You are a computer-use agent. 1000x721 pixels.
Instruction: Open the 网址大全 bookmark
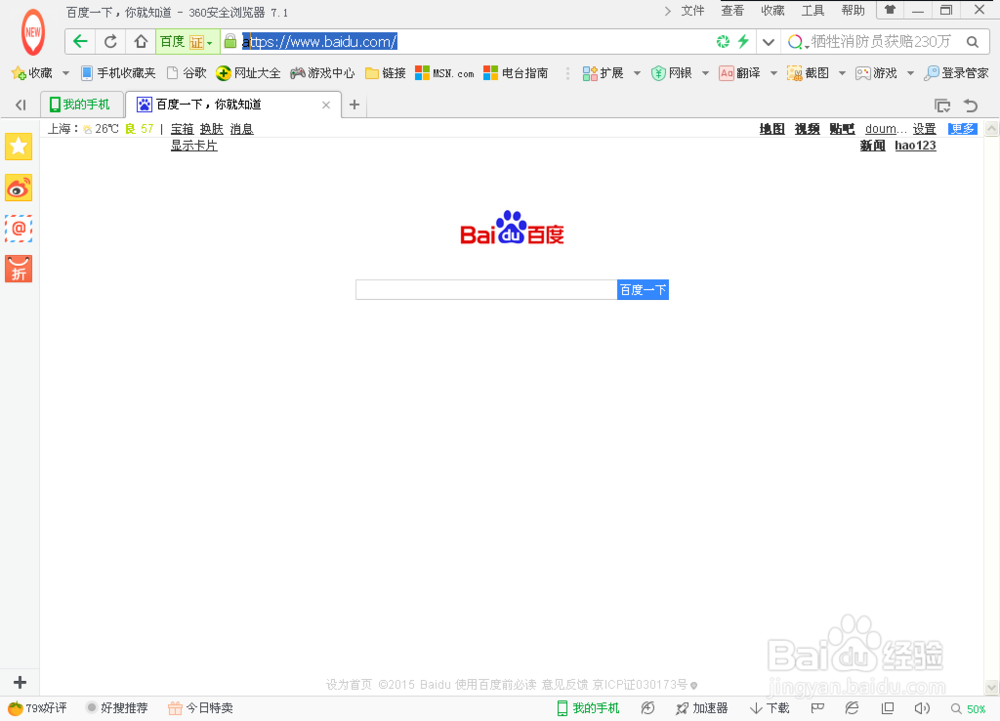click(x=249, y=73)
